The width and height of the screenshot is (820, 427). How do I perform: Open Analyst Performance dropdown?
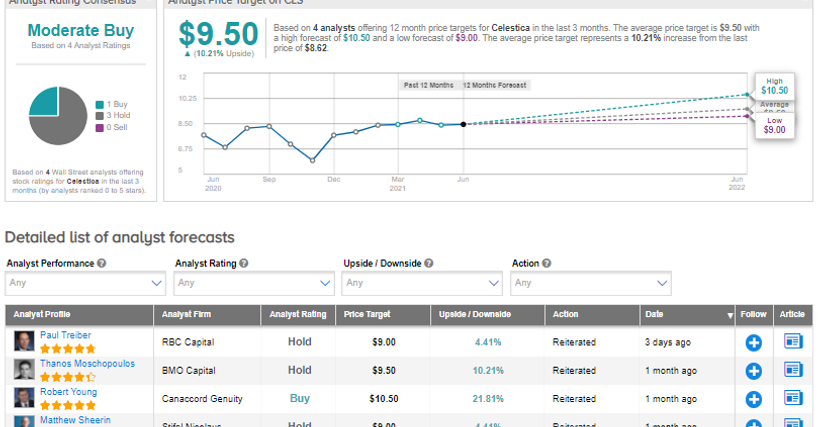click(85, 283)
